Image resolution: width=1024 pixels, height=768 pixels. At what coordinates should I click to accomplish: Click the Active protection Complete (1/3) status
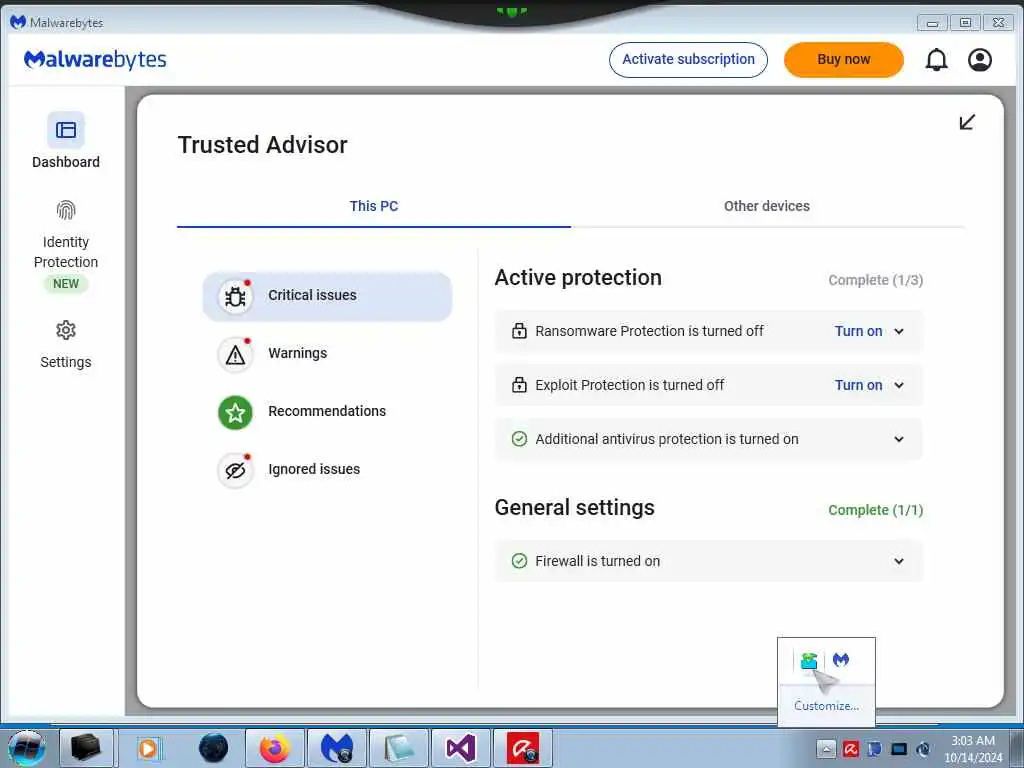(x=876, y=280)
